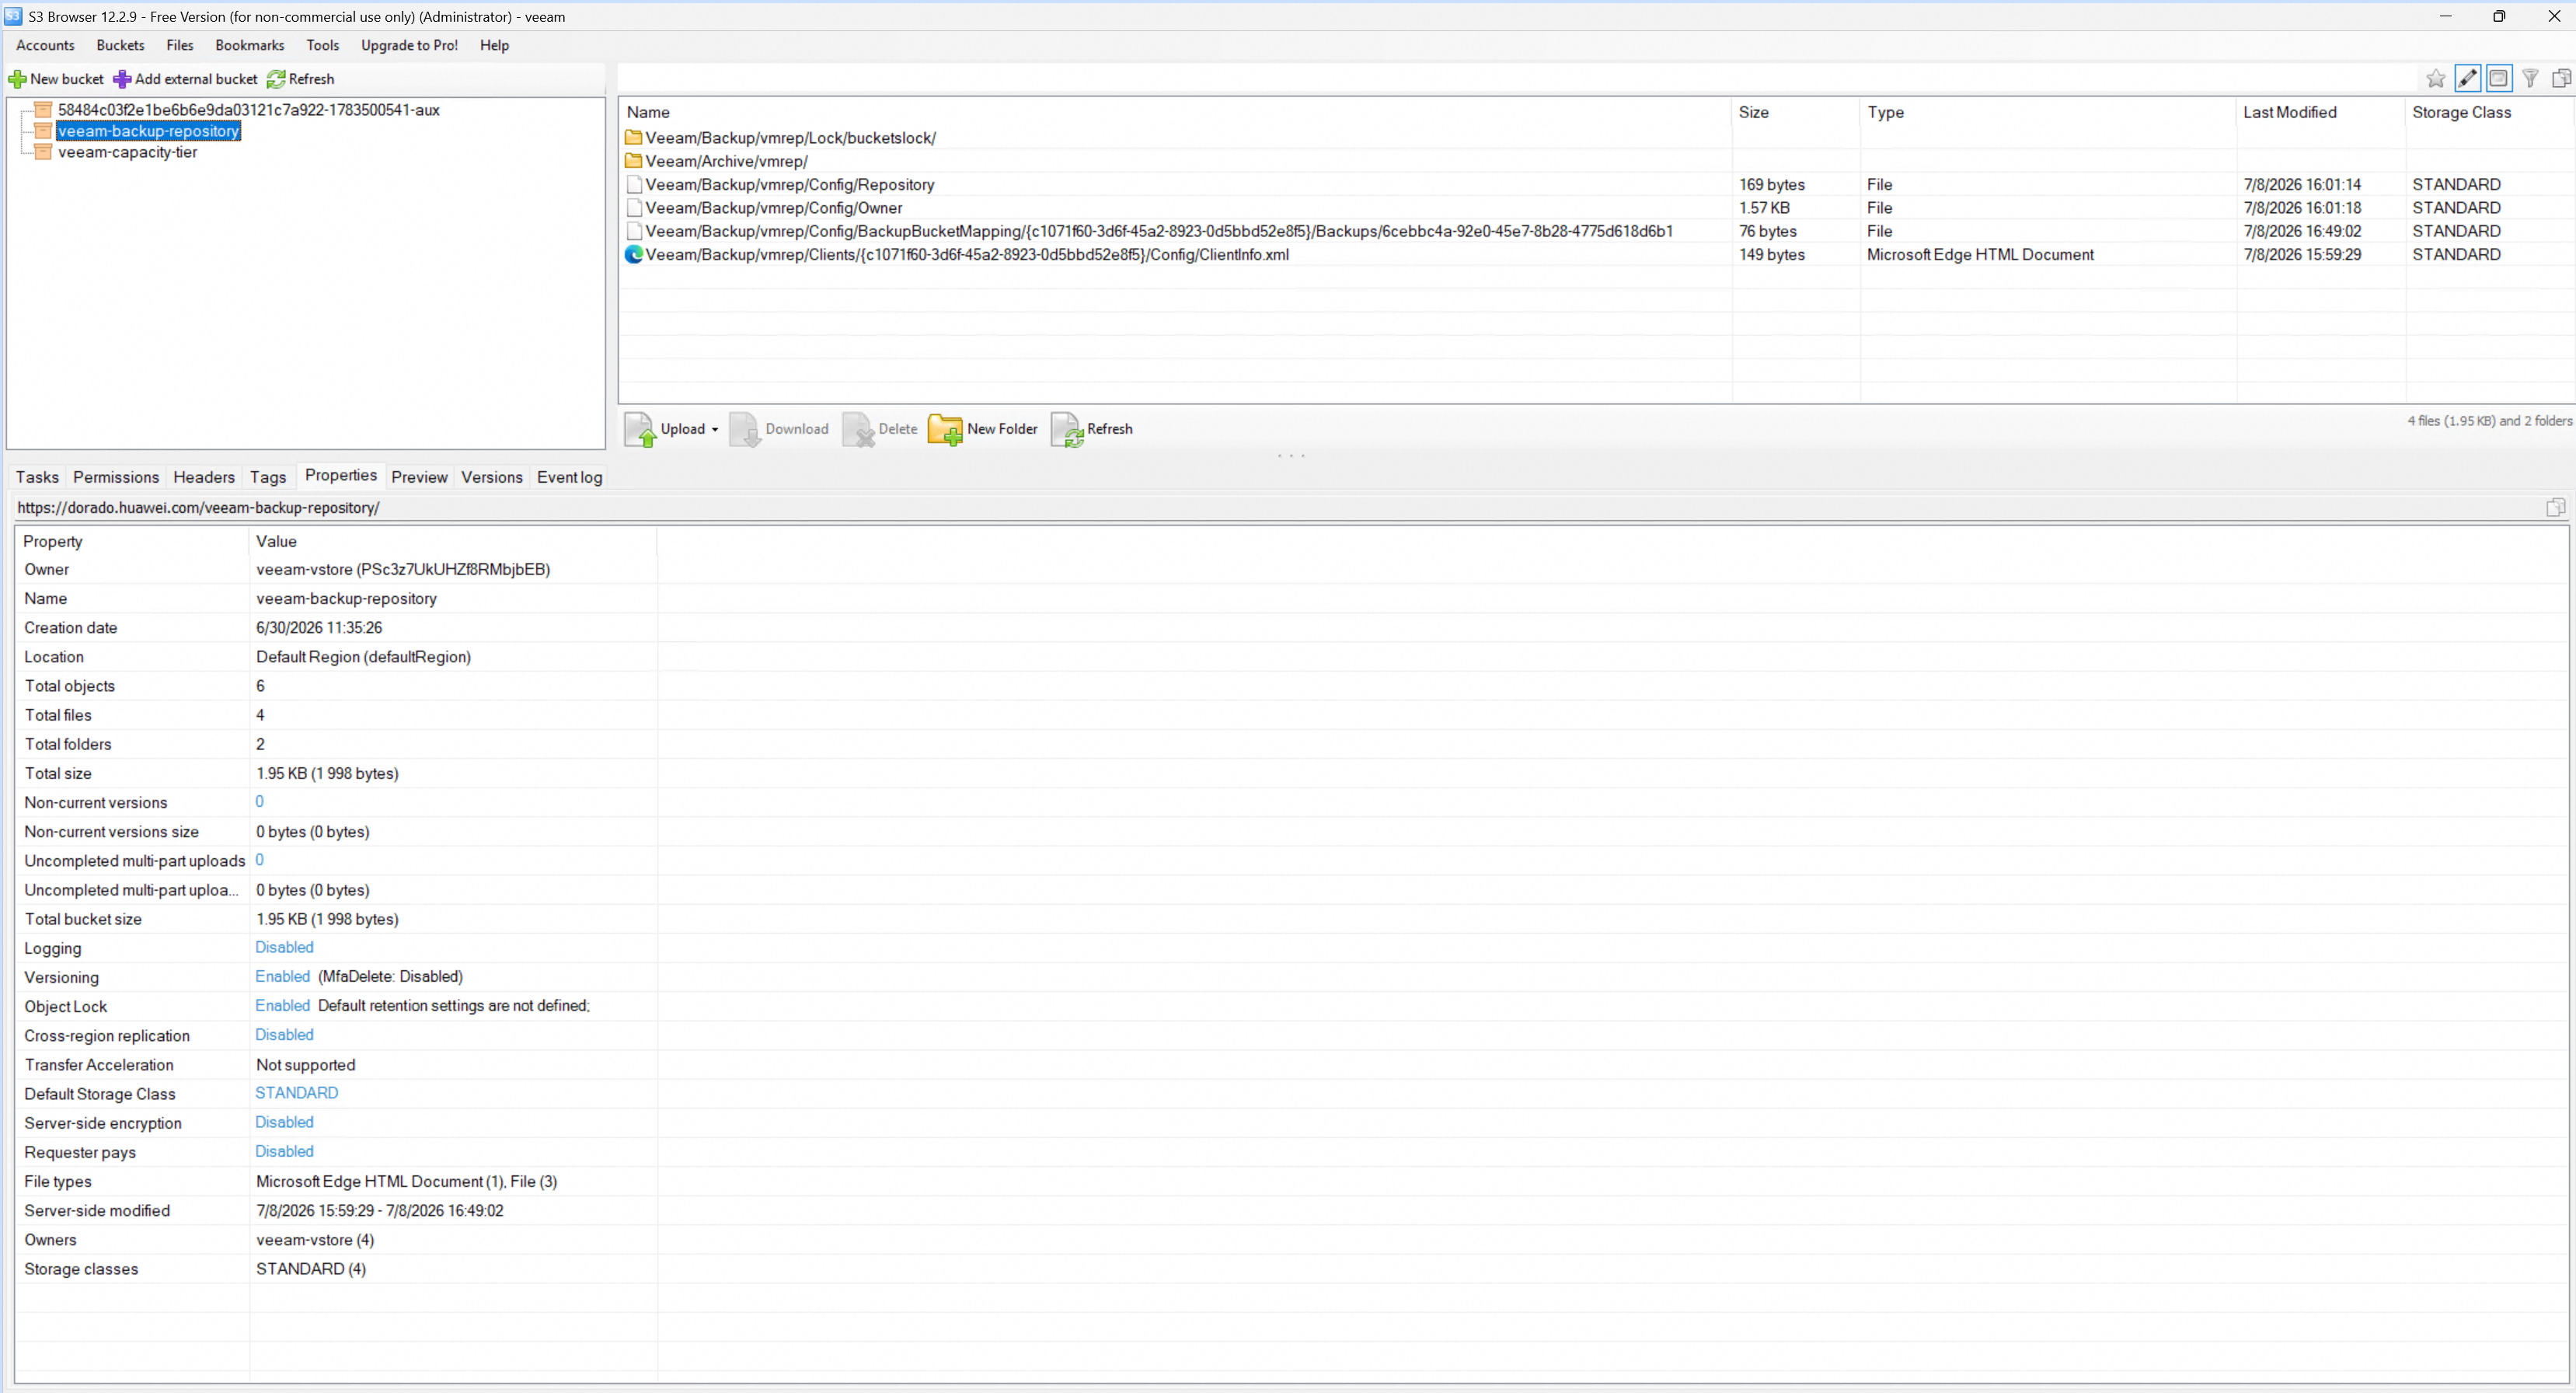Sort files by the Name column
2576x1393 pixels.
point(1175,112)
